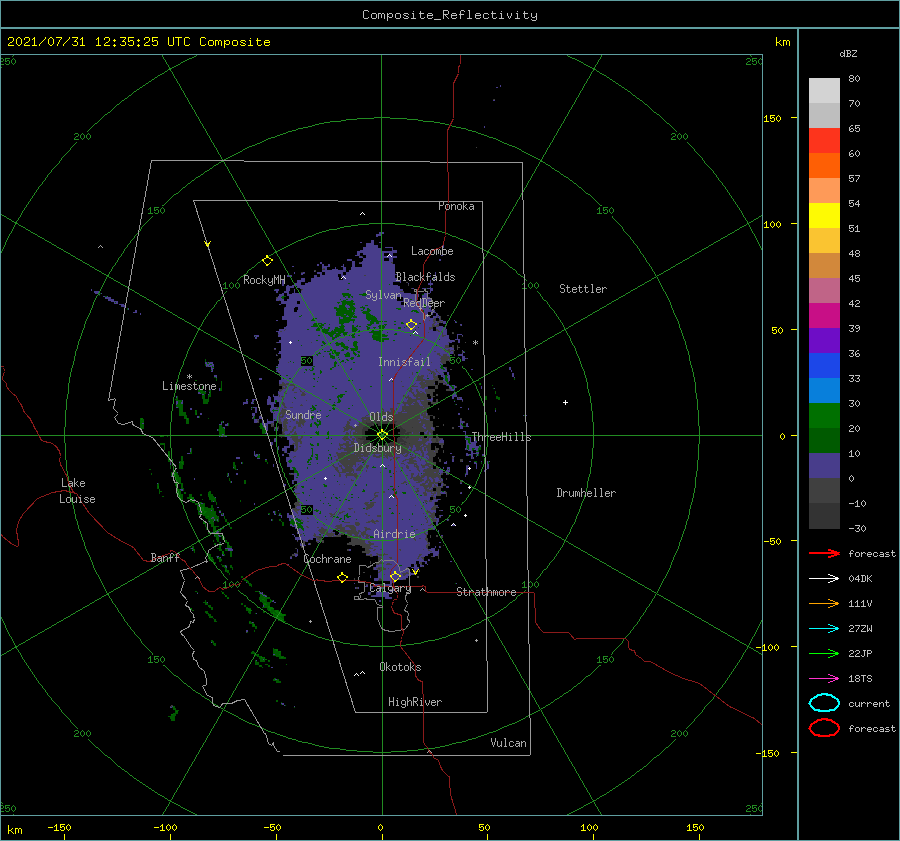Click the green 22JP arrow icon
Screen dimensions: 900x841
[x=824, y=653]
